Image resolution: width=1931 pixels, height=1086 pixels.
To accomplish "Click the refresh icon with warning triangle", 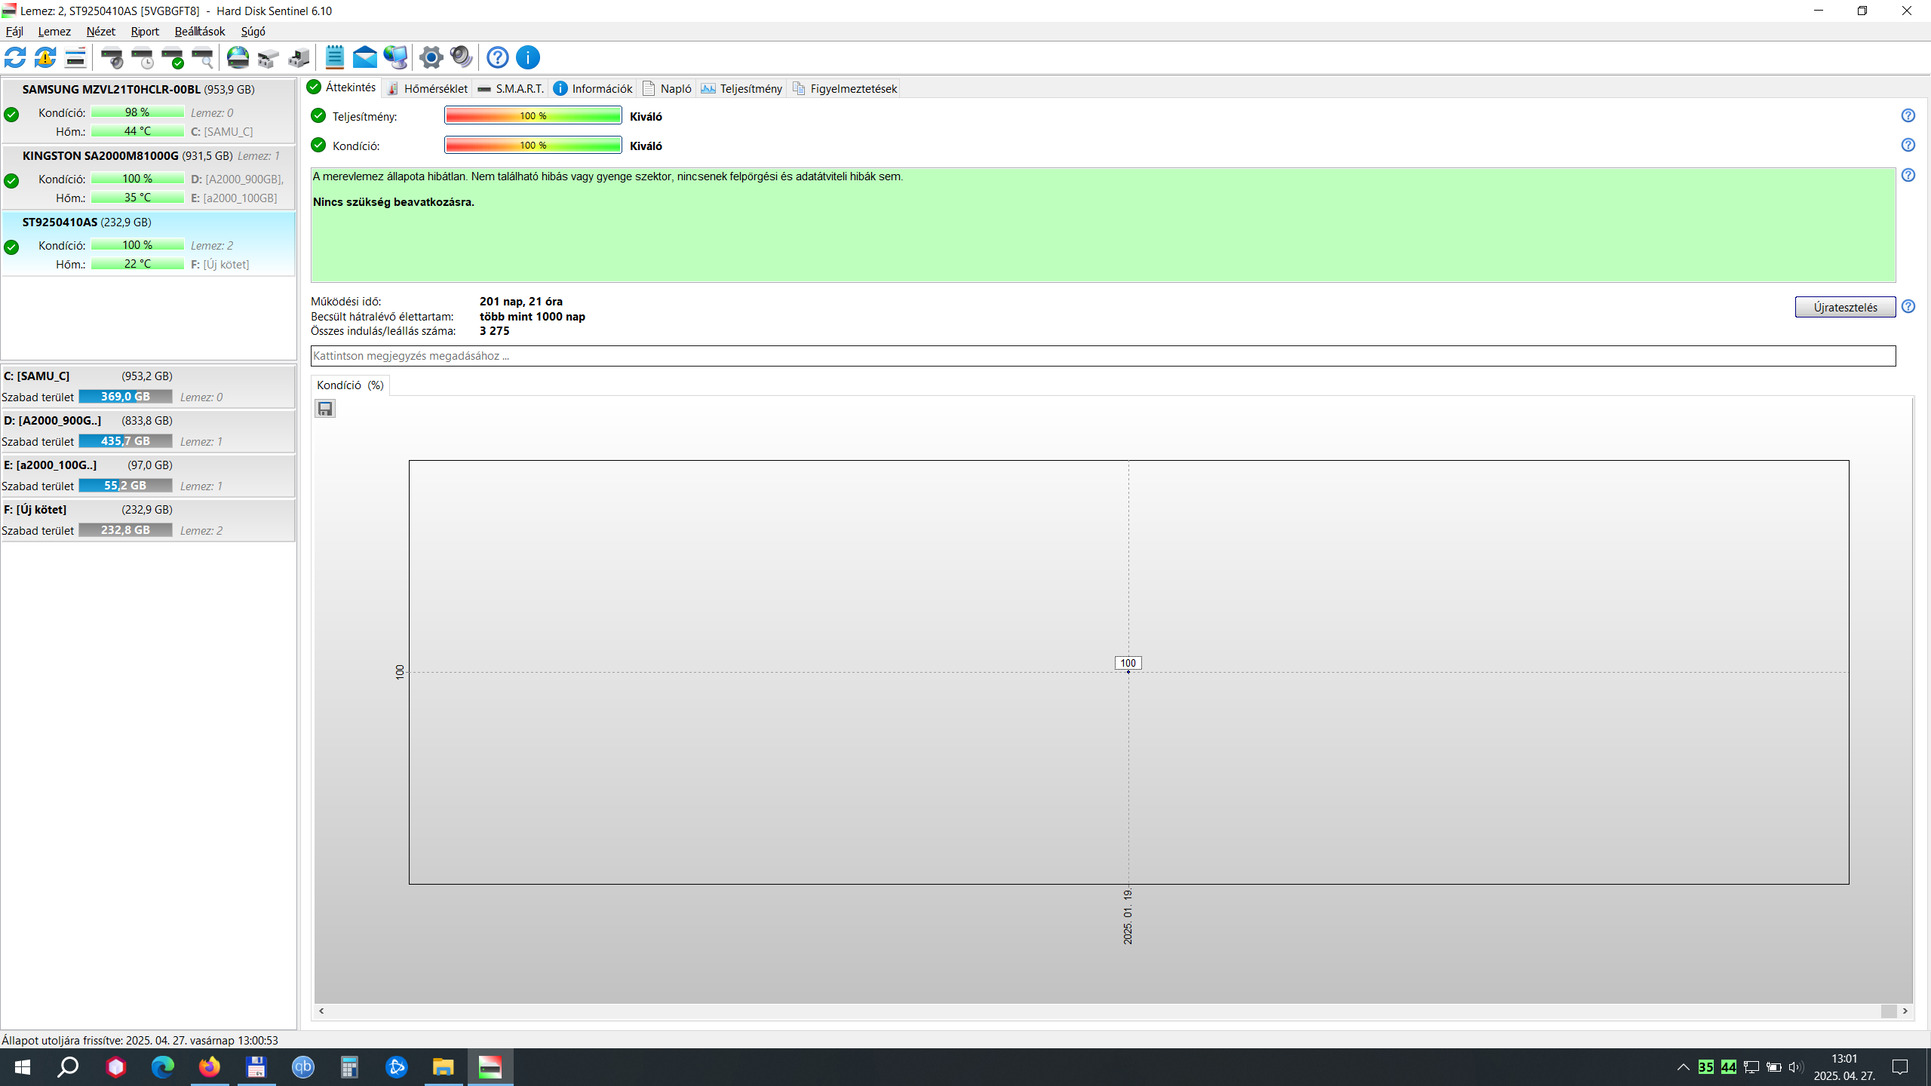I will [45, 58].
